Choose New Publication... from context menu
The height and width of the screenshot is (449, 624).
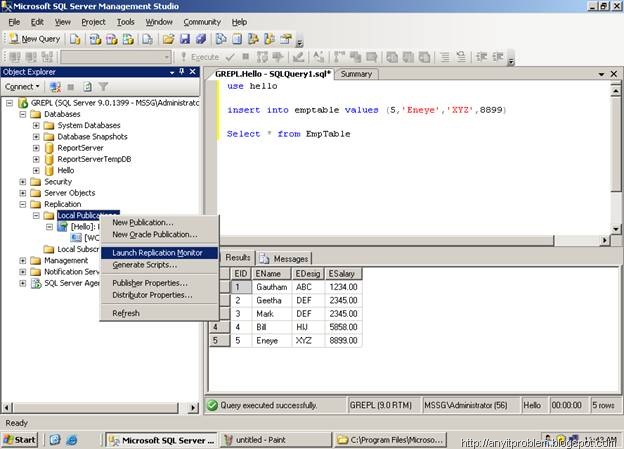click(160, 223)
